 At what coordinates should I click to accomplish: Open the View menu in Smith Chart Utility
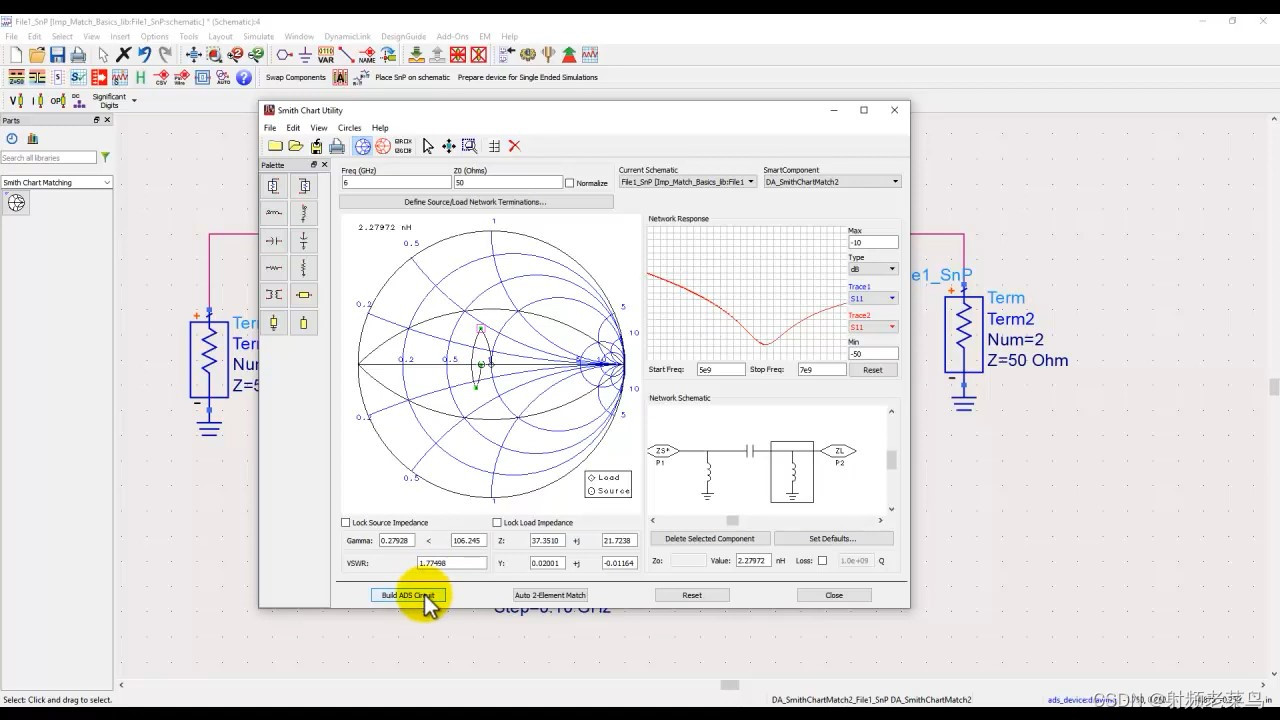pos(318,128)
